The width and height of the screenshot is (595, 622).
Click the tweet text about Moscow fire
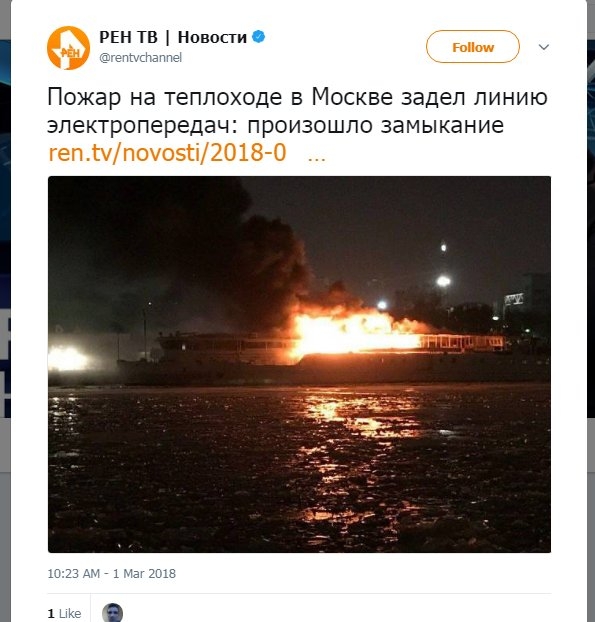(297, 111)
